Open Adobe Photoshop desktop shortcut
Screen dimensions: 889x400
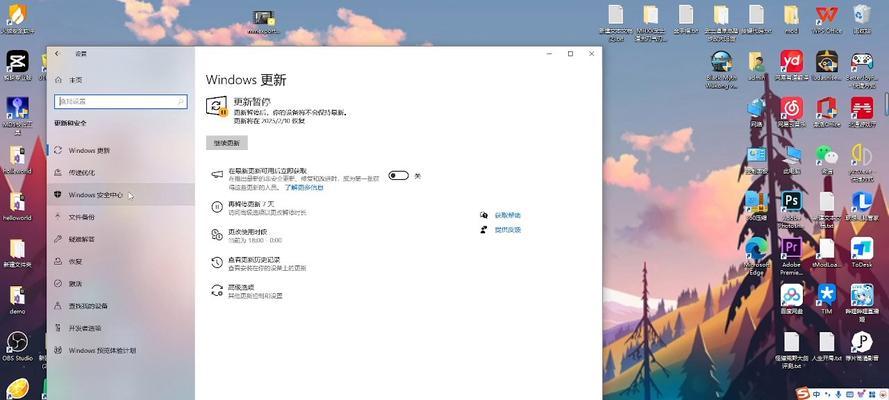click(791, 209)
